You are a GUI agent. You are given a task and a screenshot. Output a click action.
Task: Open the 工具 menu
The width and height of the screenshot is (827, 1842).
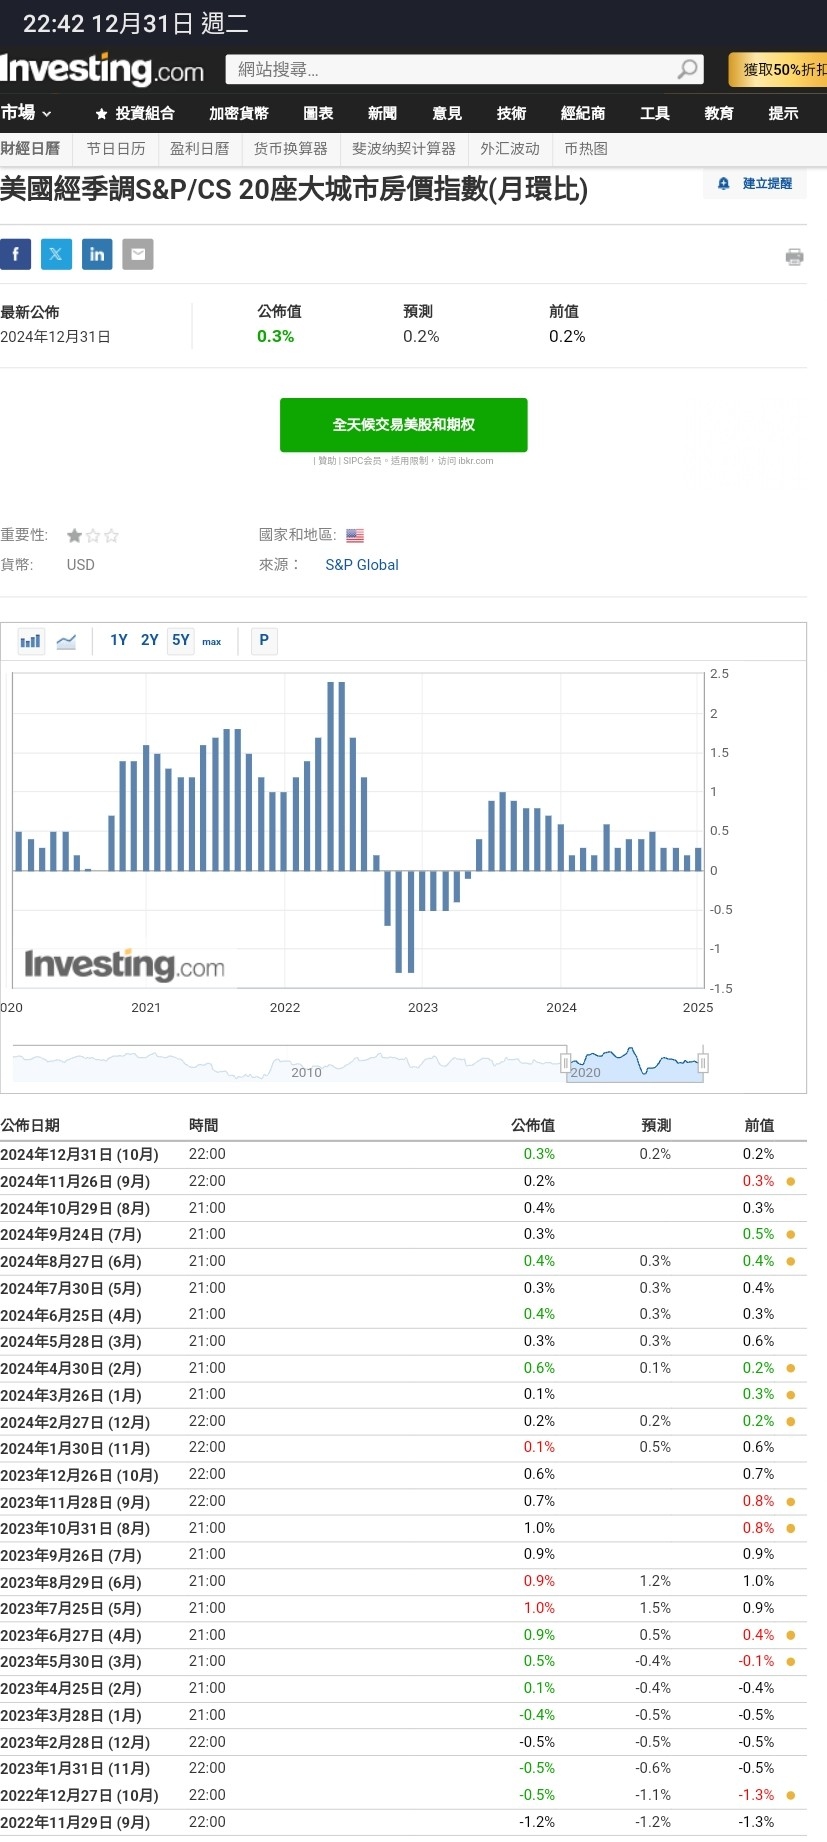click(655, 114)
